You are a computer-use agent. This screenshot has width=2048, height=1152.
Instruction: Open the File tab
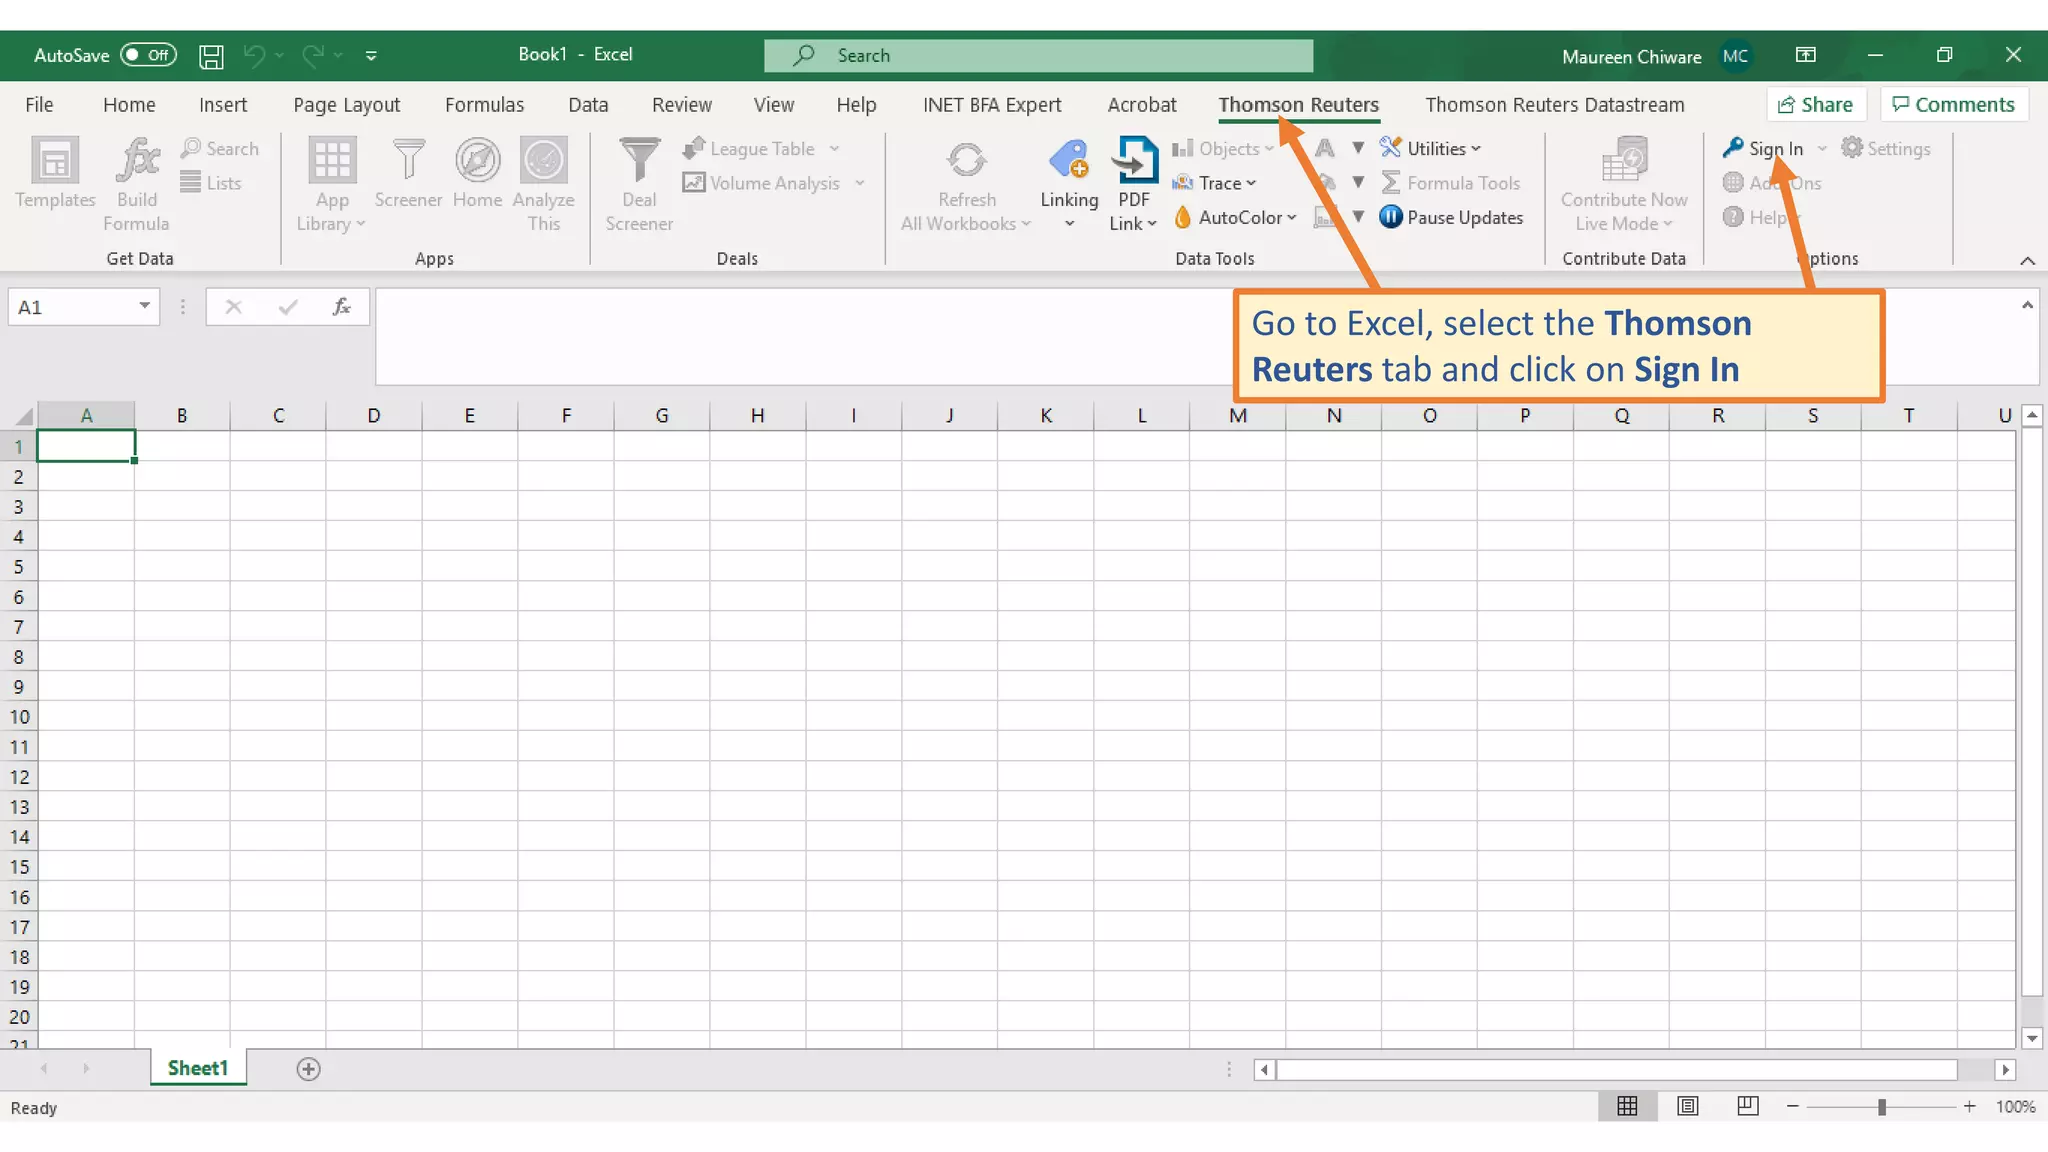tap(39, 105)
